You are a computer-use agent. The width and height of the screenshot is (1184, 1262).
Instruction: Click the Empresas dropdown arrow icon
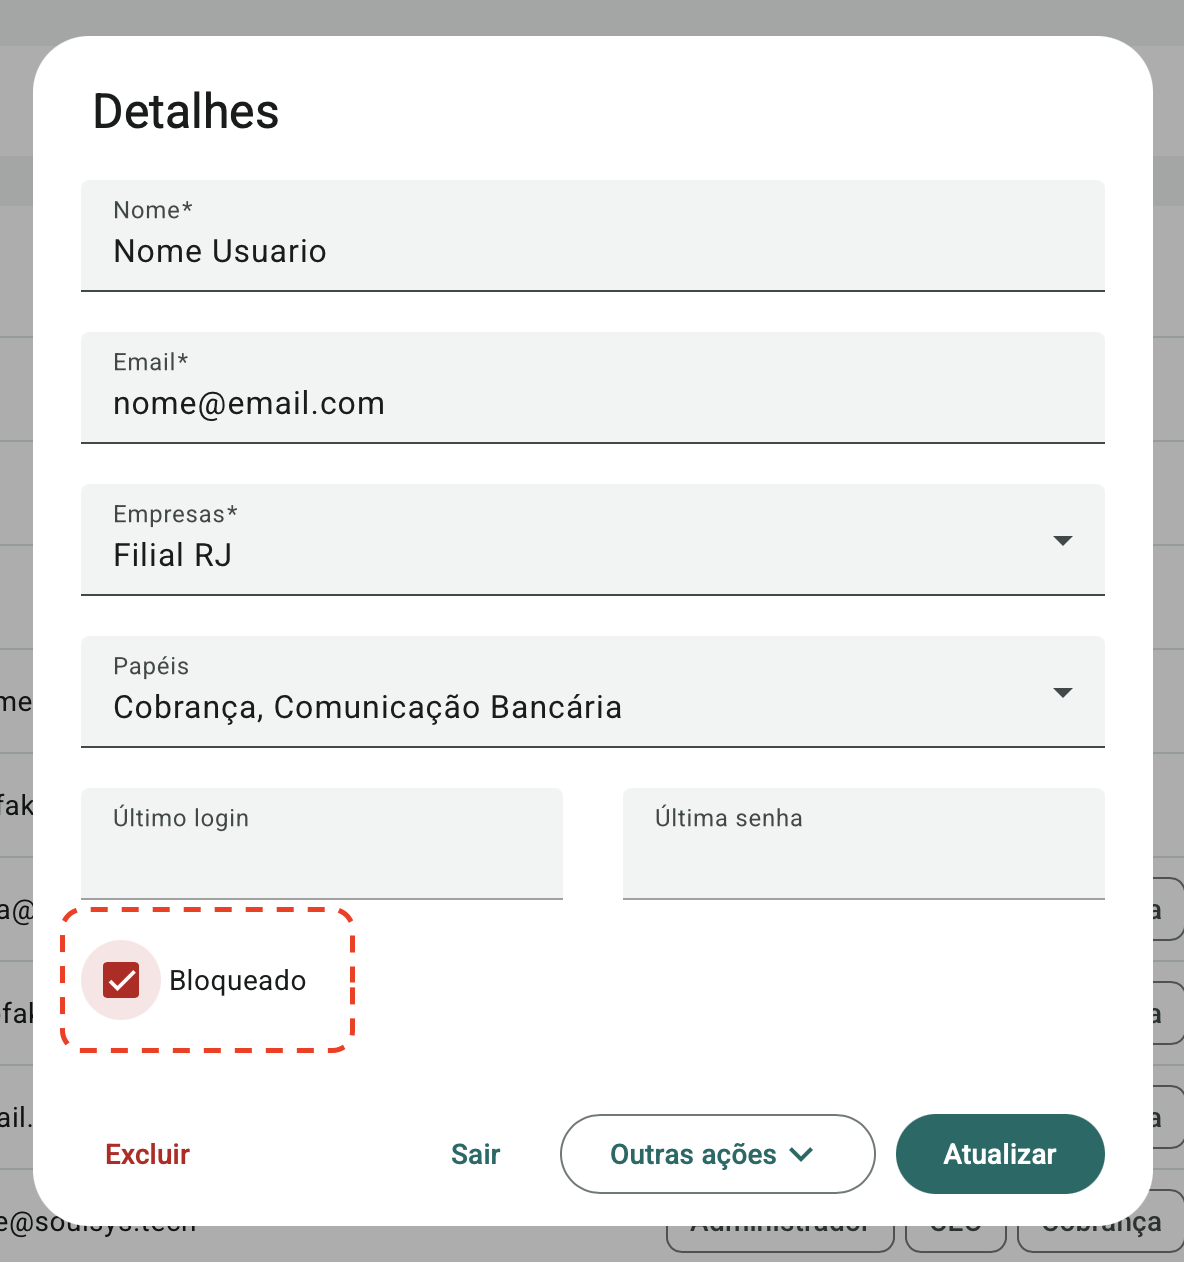[1062, 541]
